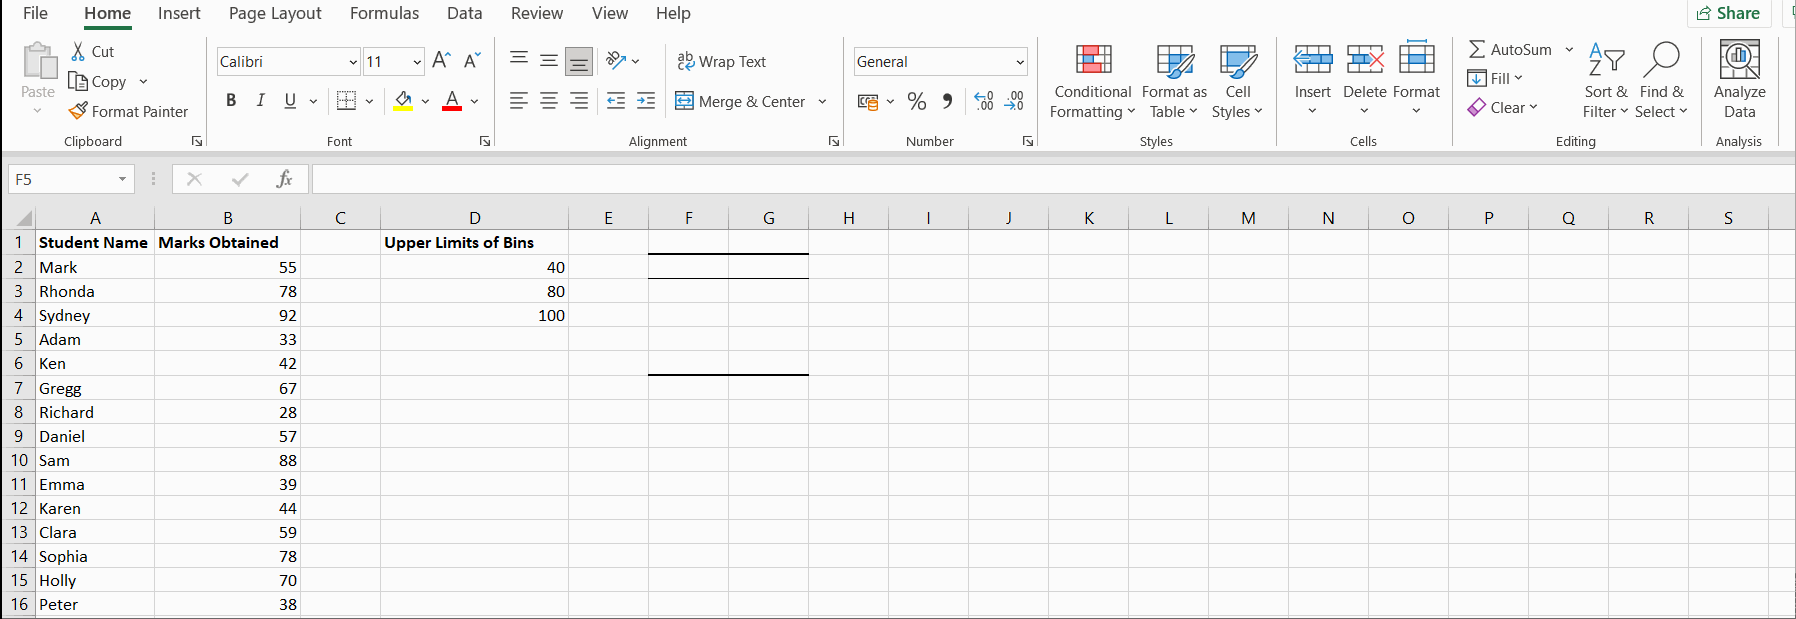This screenshot has height=619, width=1796.
Task: Apply Percent Style formatting
Action: (917, 101)
